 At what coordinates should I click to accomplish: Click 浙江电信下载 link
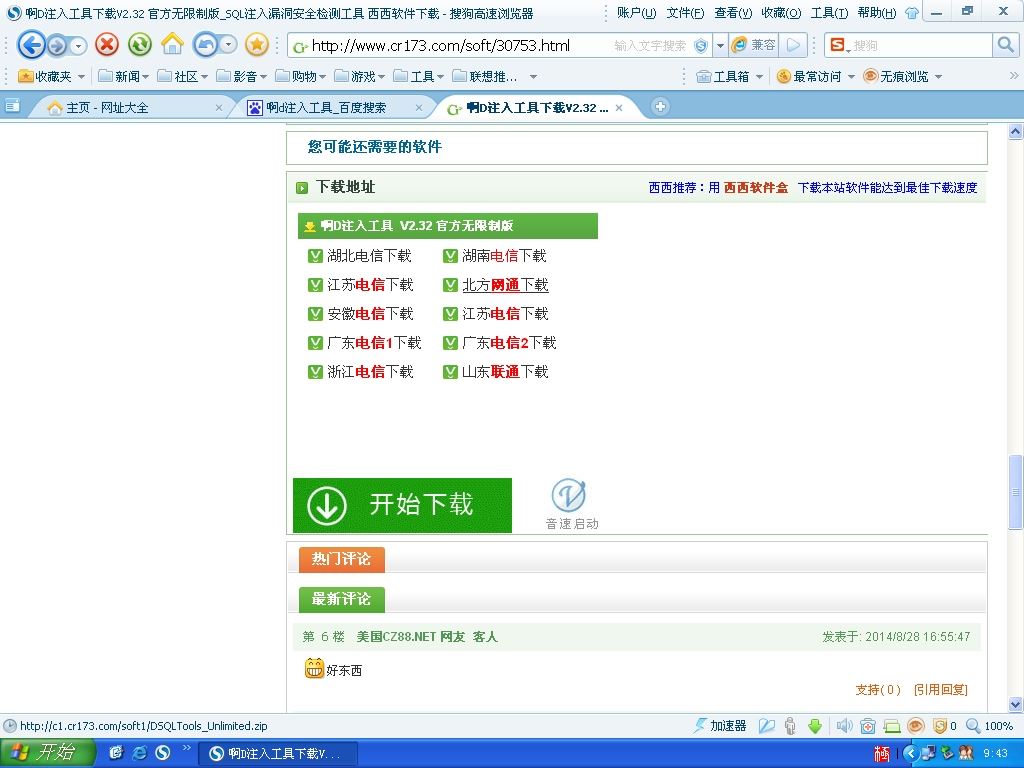tap(370, 372)
